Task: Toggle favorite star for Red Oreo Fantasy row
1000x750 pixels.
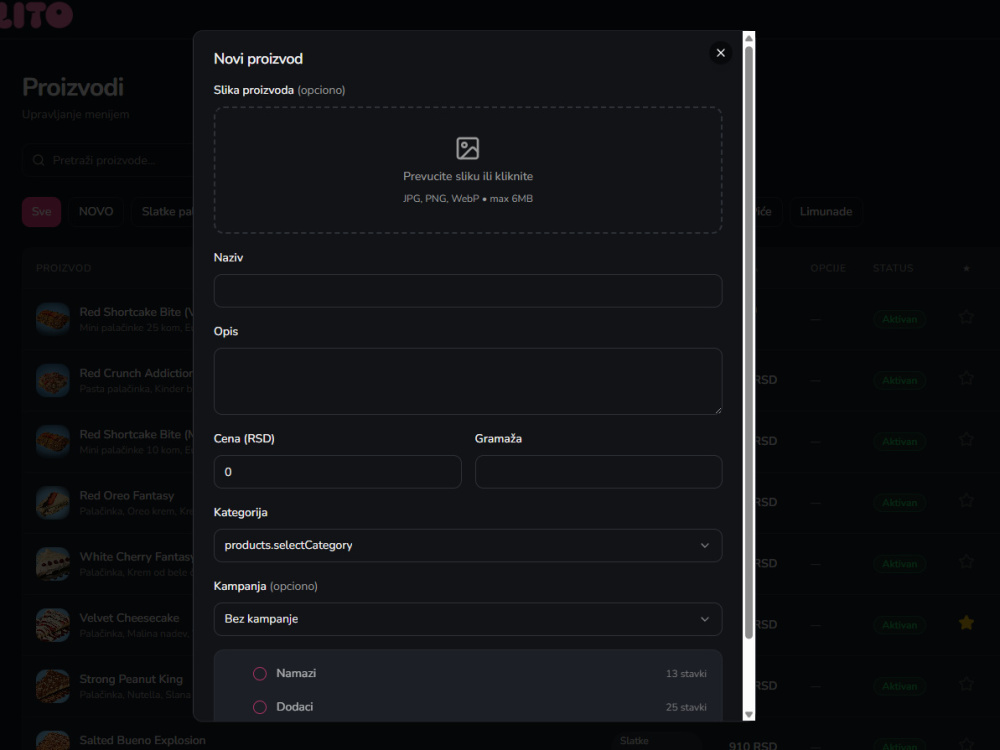Action: pos(966,501)
